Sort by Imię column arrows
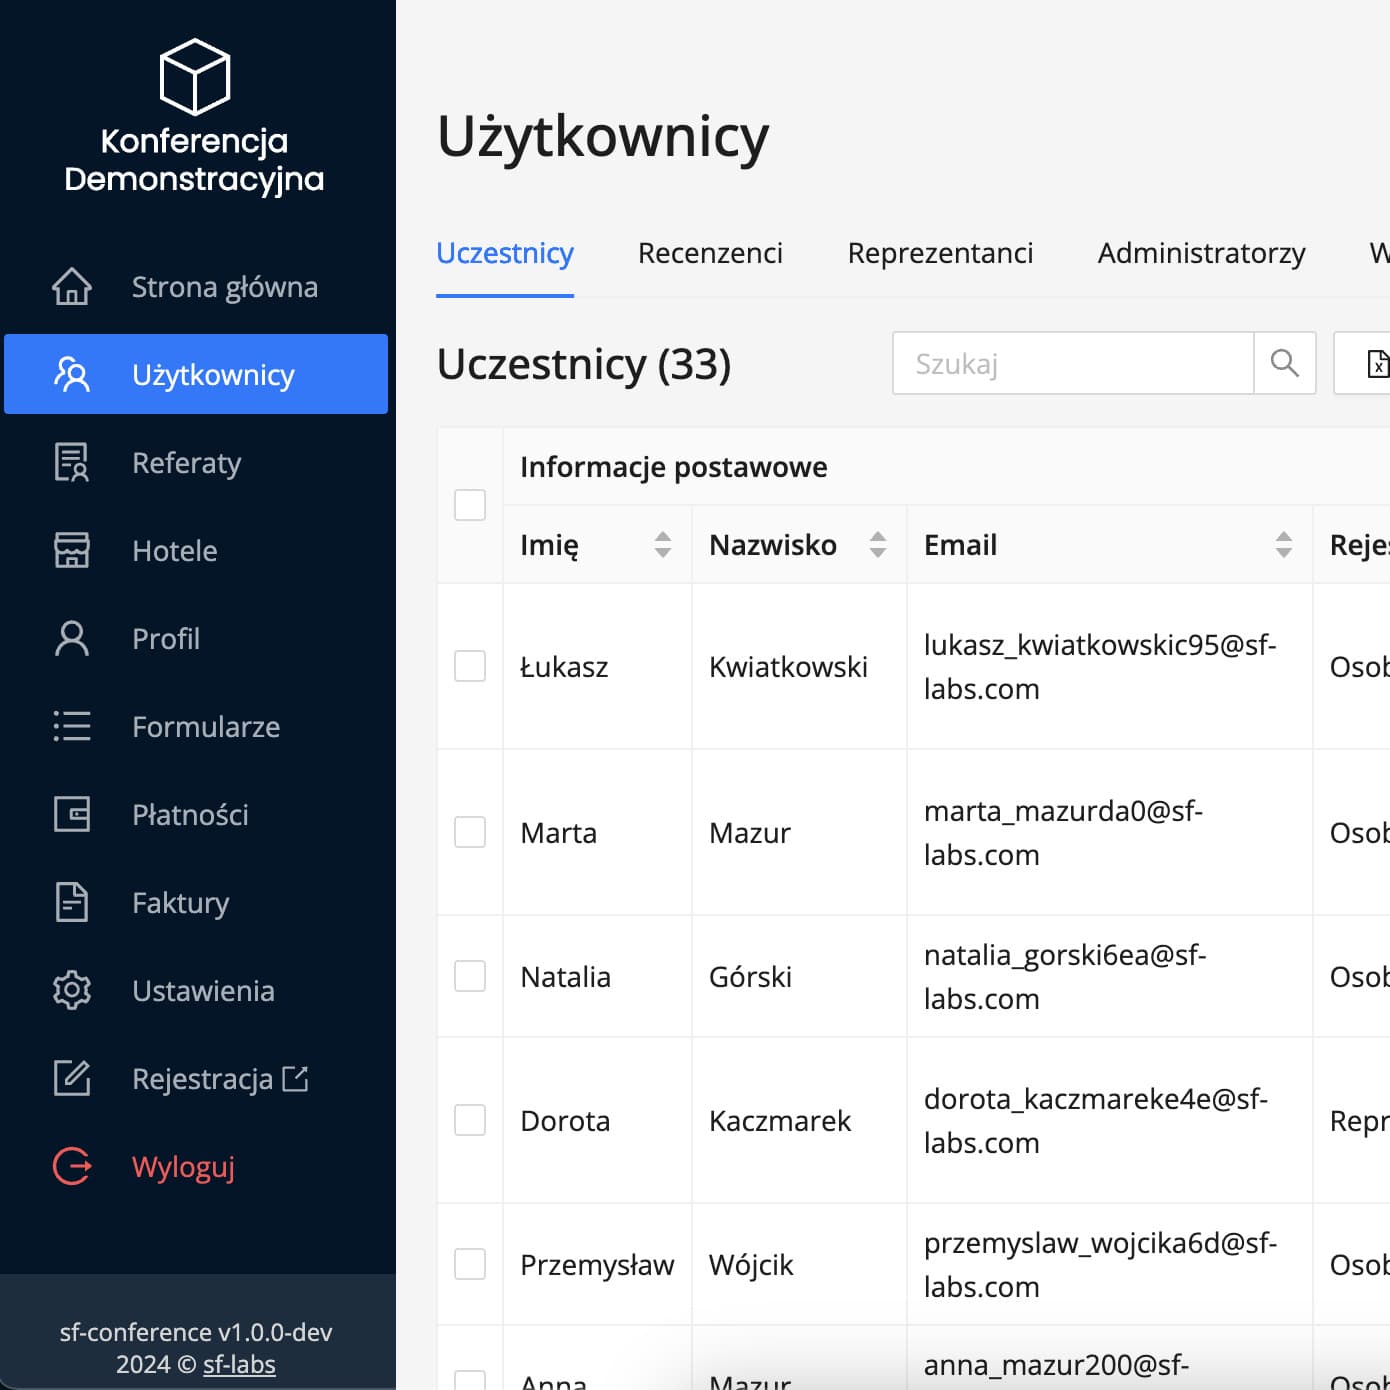The height and width of the screenshot is (1390, 1390). point(663,544)
